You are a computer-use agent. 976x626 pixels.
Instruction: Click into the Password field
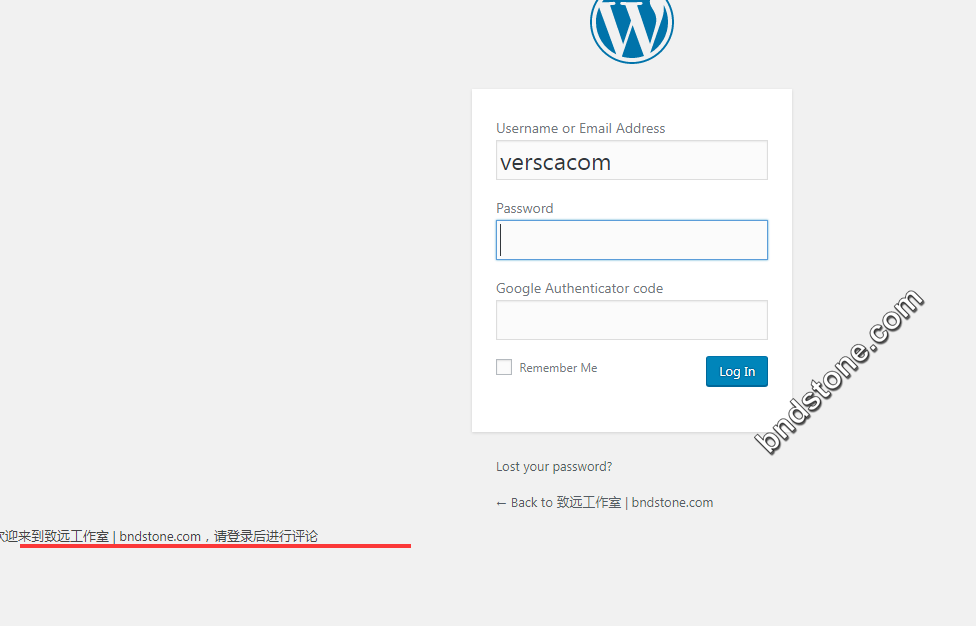632,240
